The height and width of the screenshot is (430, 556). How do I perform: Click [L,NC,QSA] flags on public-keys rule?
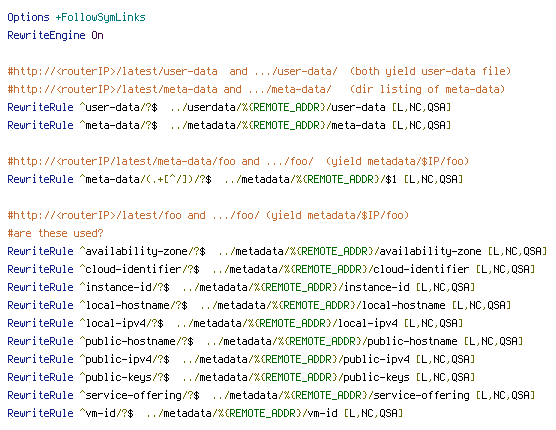coord(445,378)
